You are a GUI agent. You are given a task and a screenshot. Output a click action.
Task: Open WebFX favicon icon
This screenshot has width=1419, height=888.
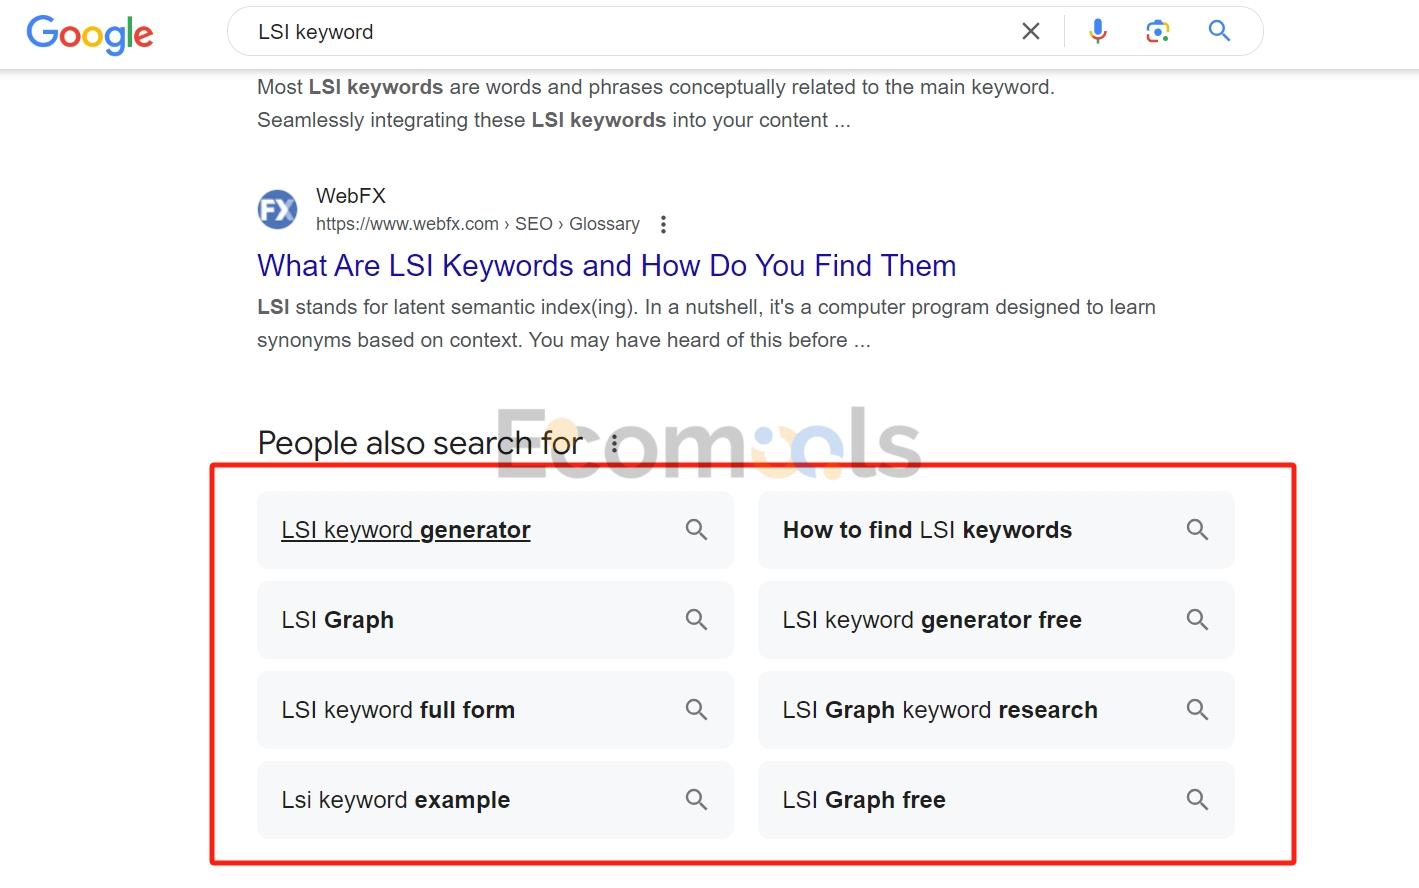pyautogui.click(x=277, y=209)
